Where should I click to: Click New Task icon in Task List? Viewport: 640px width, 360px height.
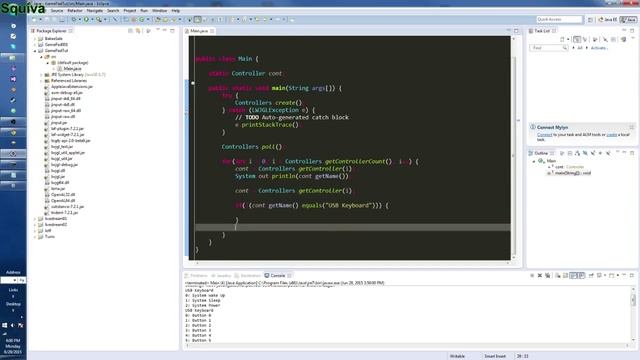click(562, 39)
